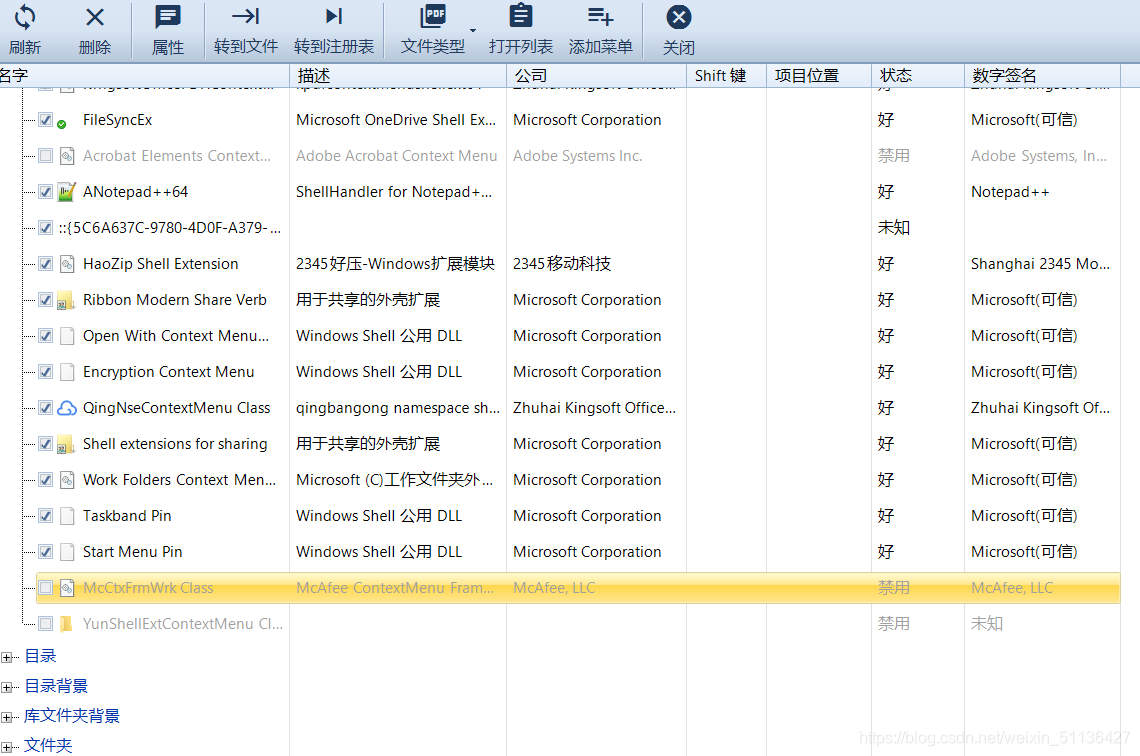Click the FileSyncEx green status icon

point(62,124)
